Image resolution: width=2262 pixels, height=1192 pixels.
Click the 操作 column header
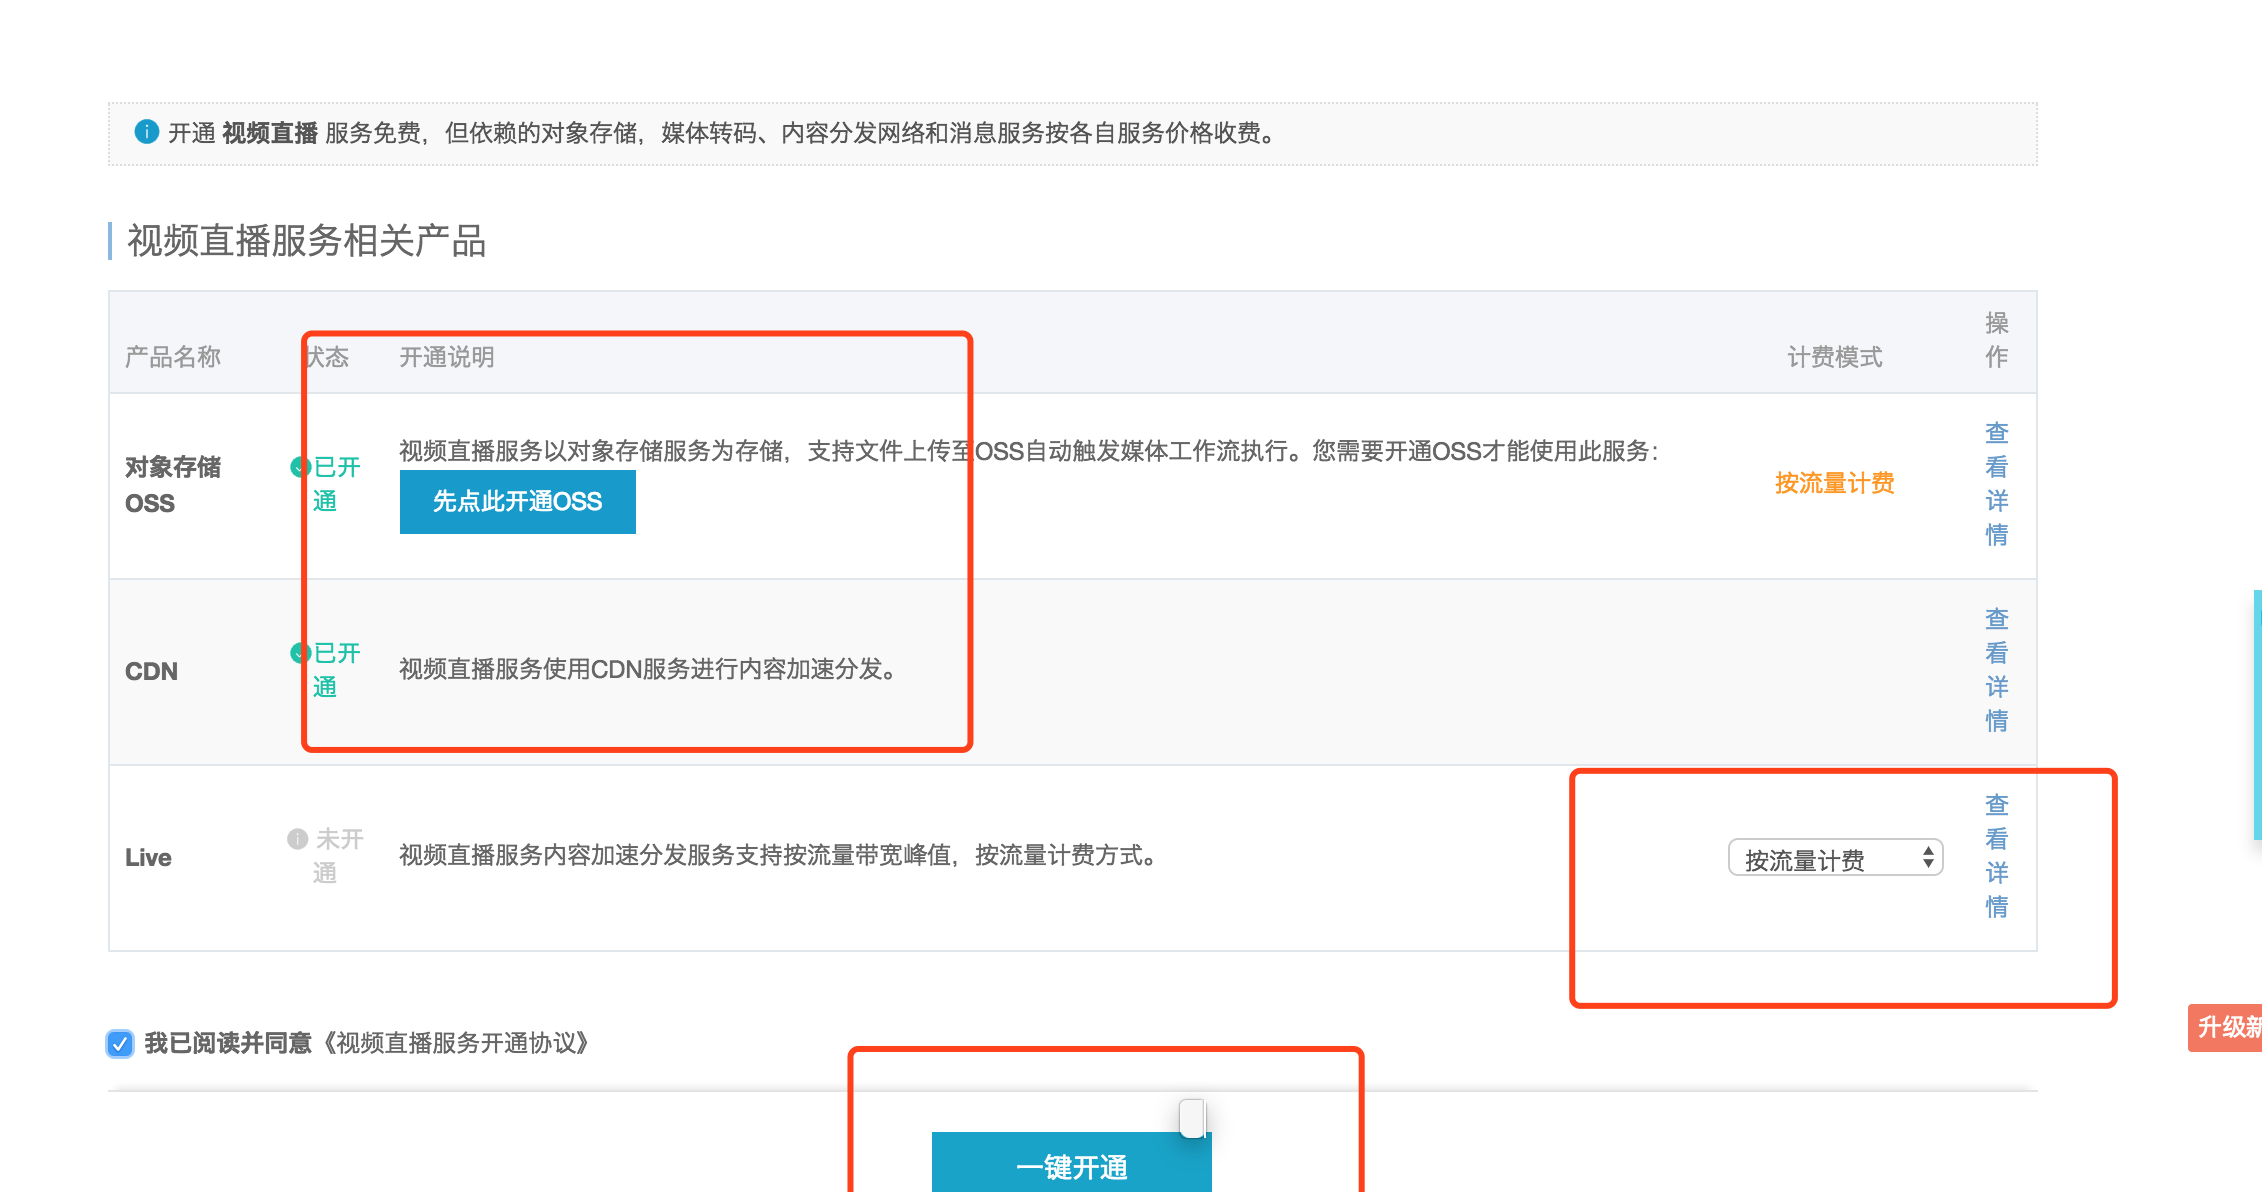click(x=1996, y=340)
